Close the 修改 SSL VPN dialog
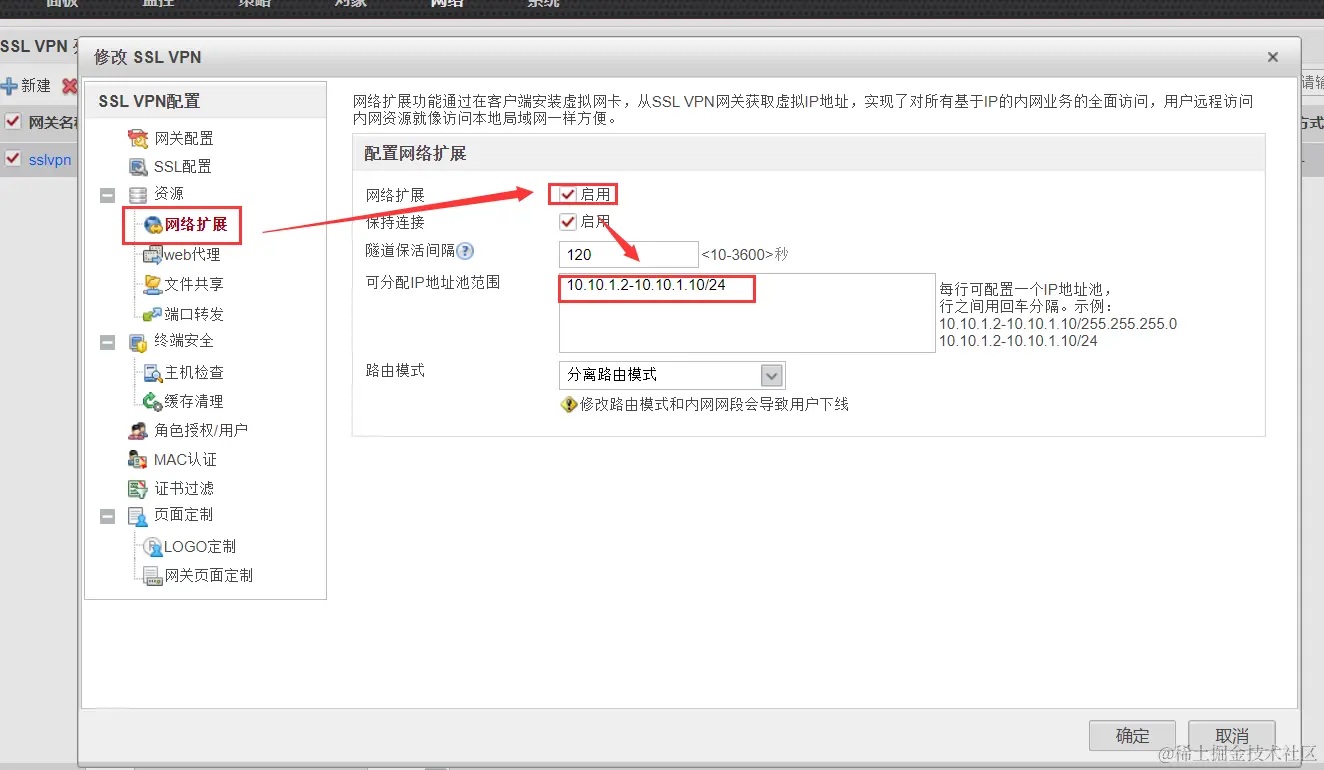The height and width of the screenshot is (770, 1324). coord(1272,58)
